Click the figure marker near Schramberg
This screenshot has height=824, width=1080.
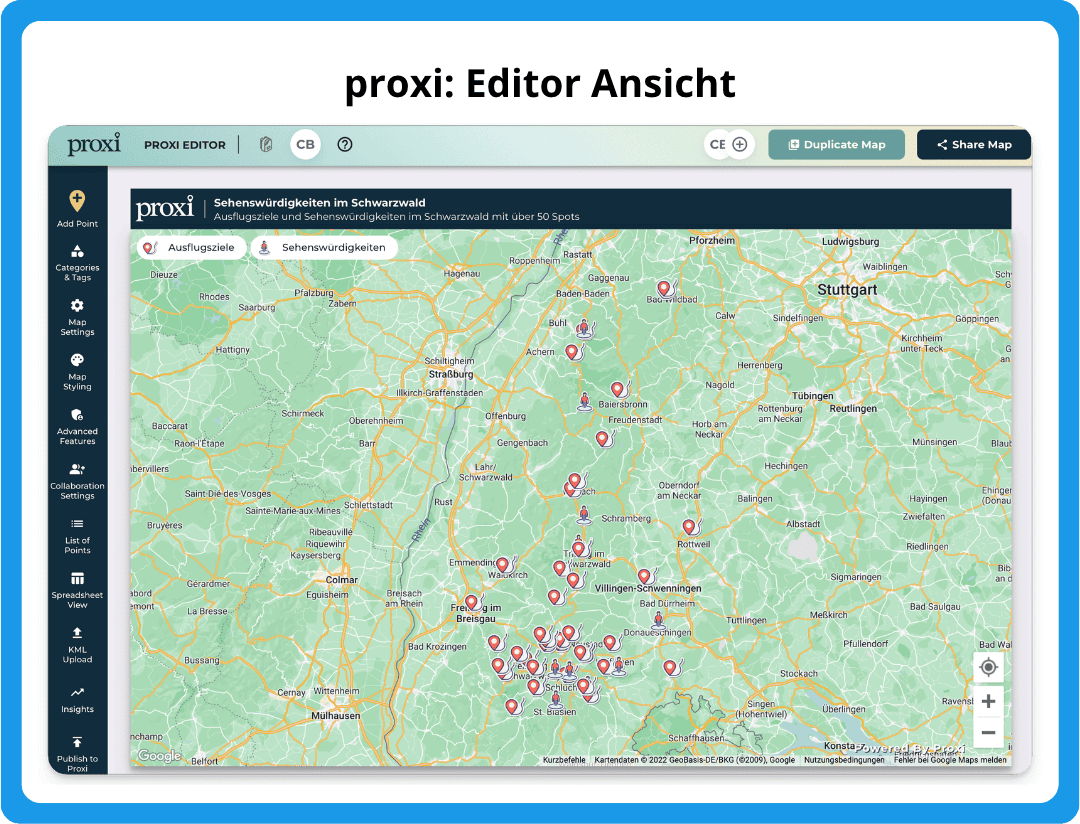point(584,515)
